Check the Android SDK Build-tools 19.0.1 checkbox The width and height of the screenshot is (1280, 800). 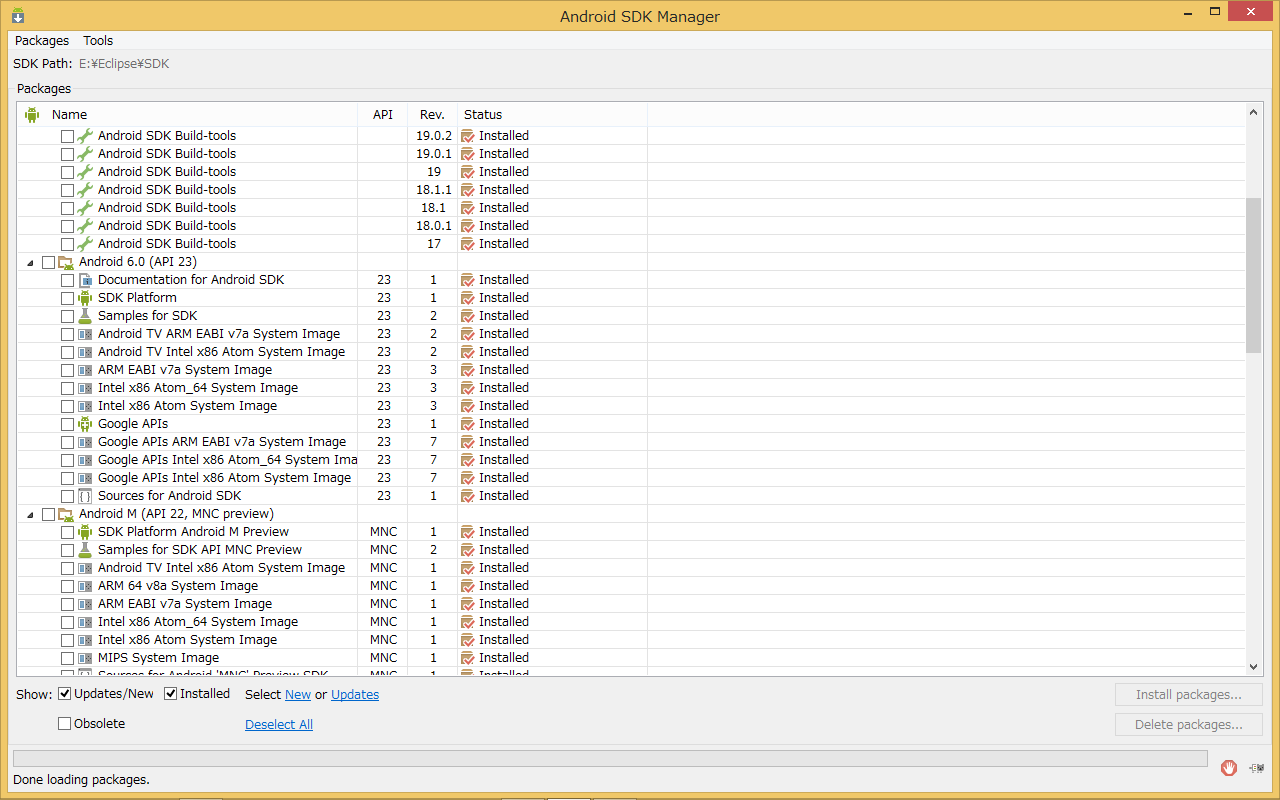67,154
